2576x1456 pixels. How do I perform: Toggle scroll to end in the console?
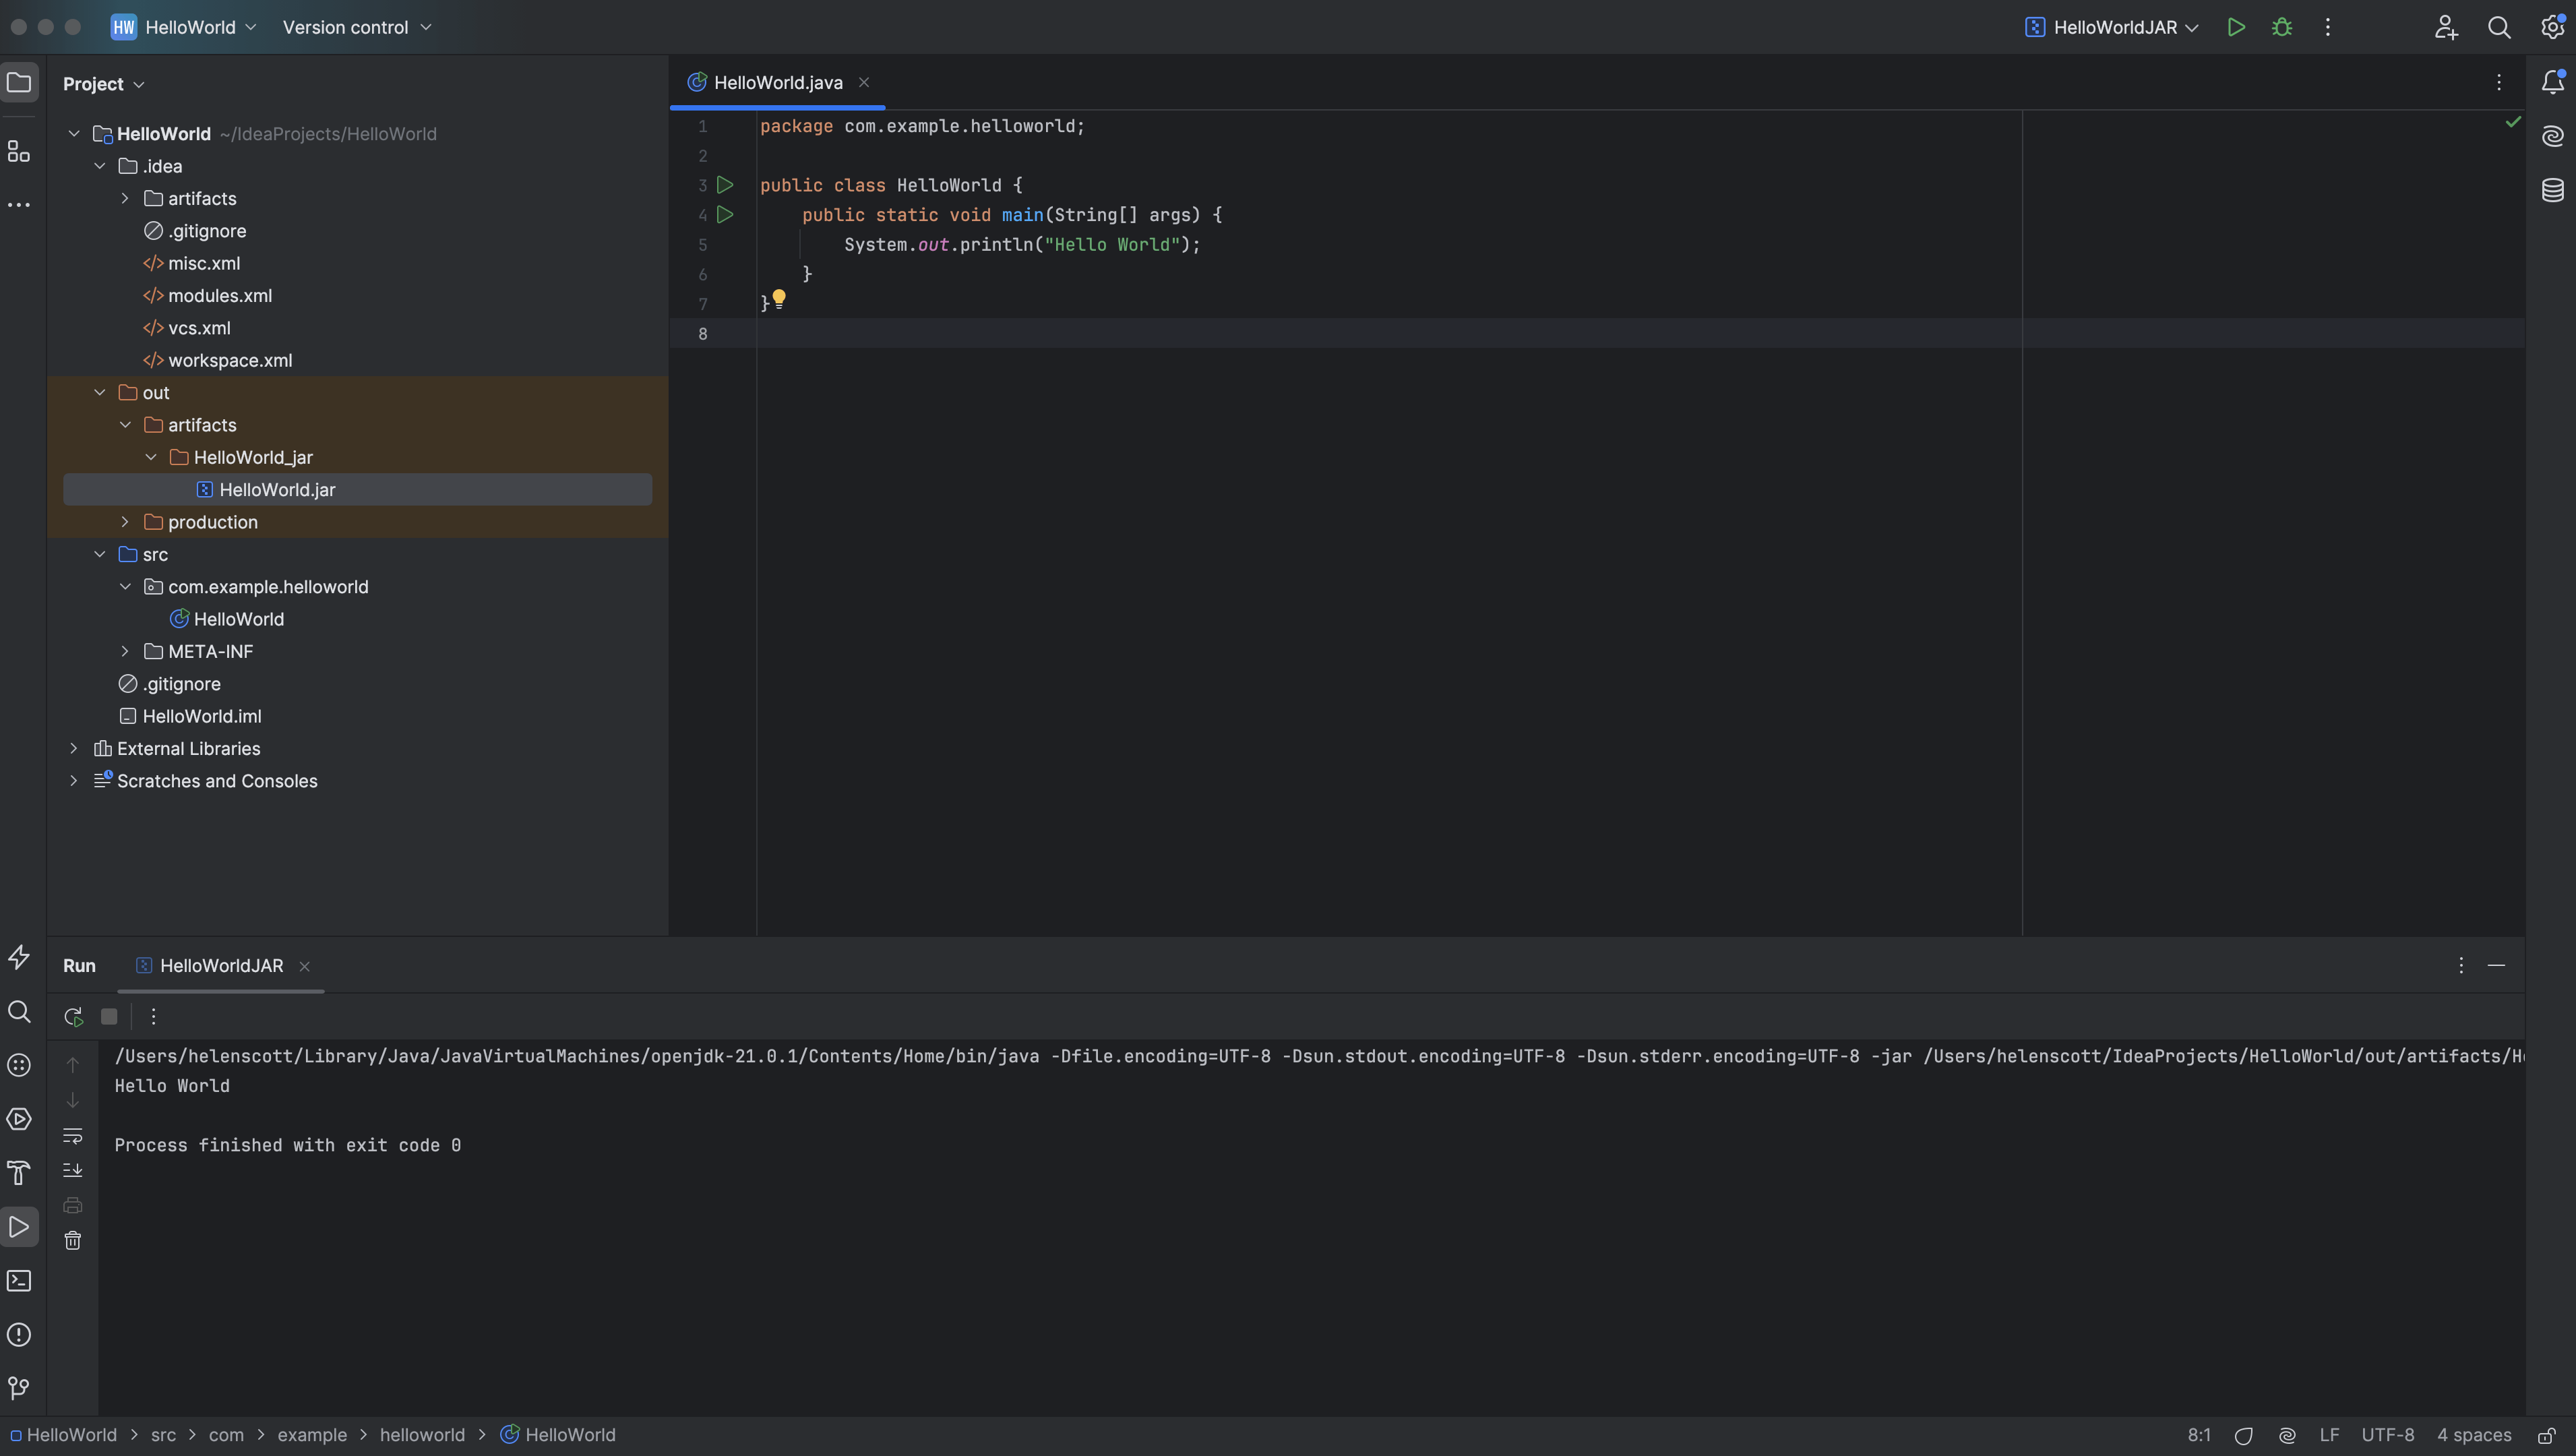73,1170
